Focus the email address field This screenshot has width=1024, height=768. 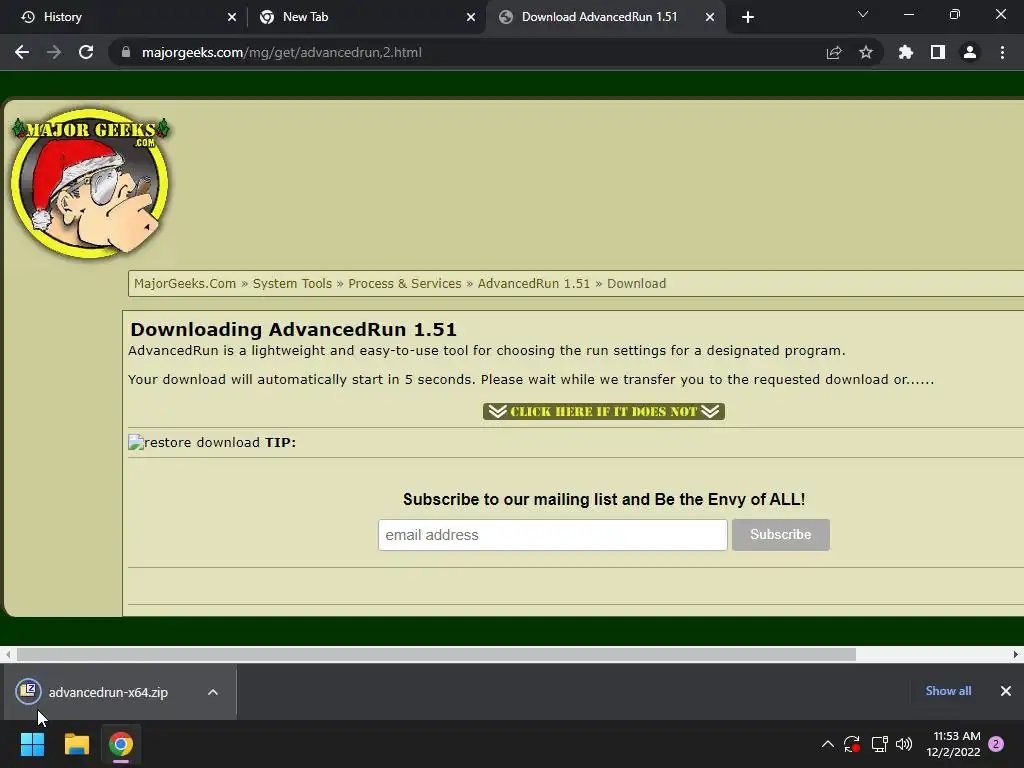click(x=552, y=535)
